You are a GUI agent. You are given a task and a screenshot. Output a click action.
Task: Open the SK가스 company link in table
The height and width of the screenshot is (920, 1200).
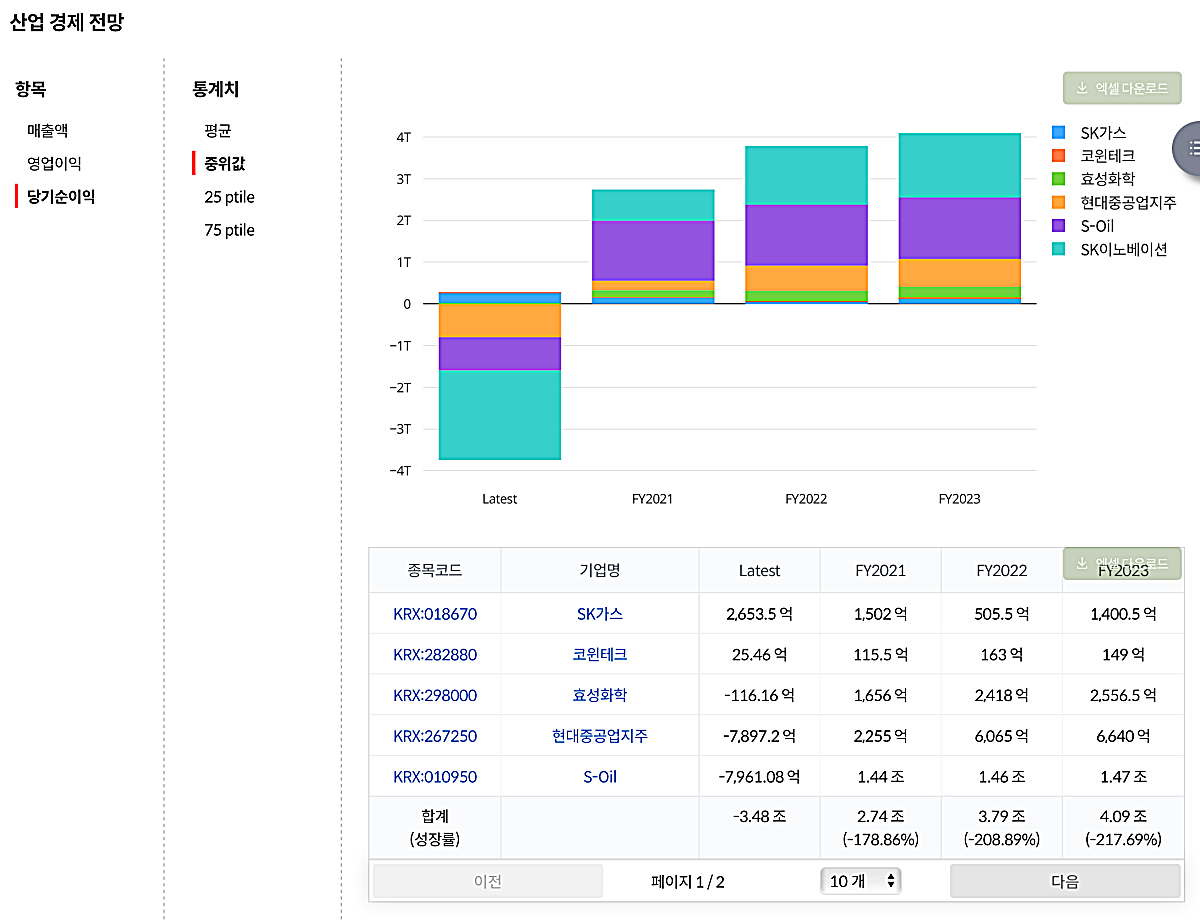click(600, 614)
